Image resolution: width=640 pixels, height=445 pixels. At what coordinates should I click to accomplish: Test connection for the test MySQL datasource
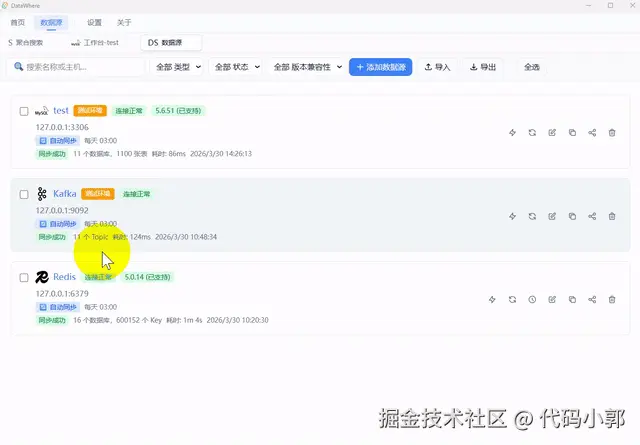512,133
